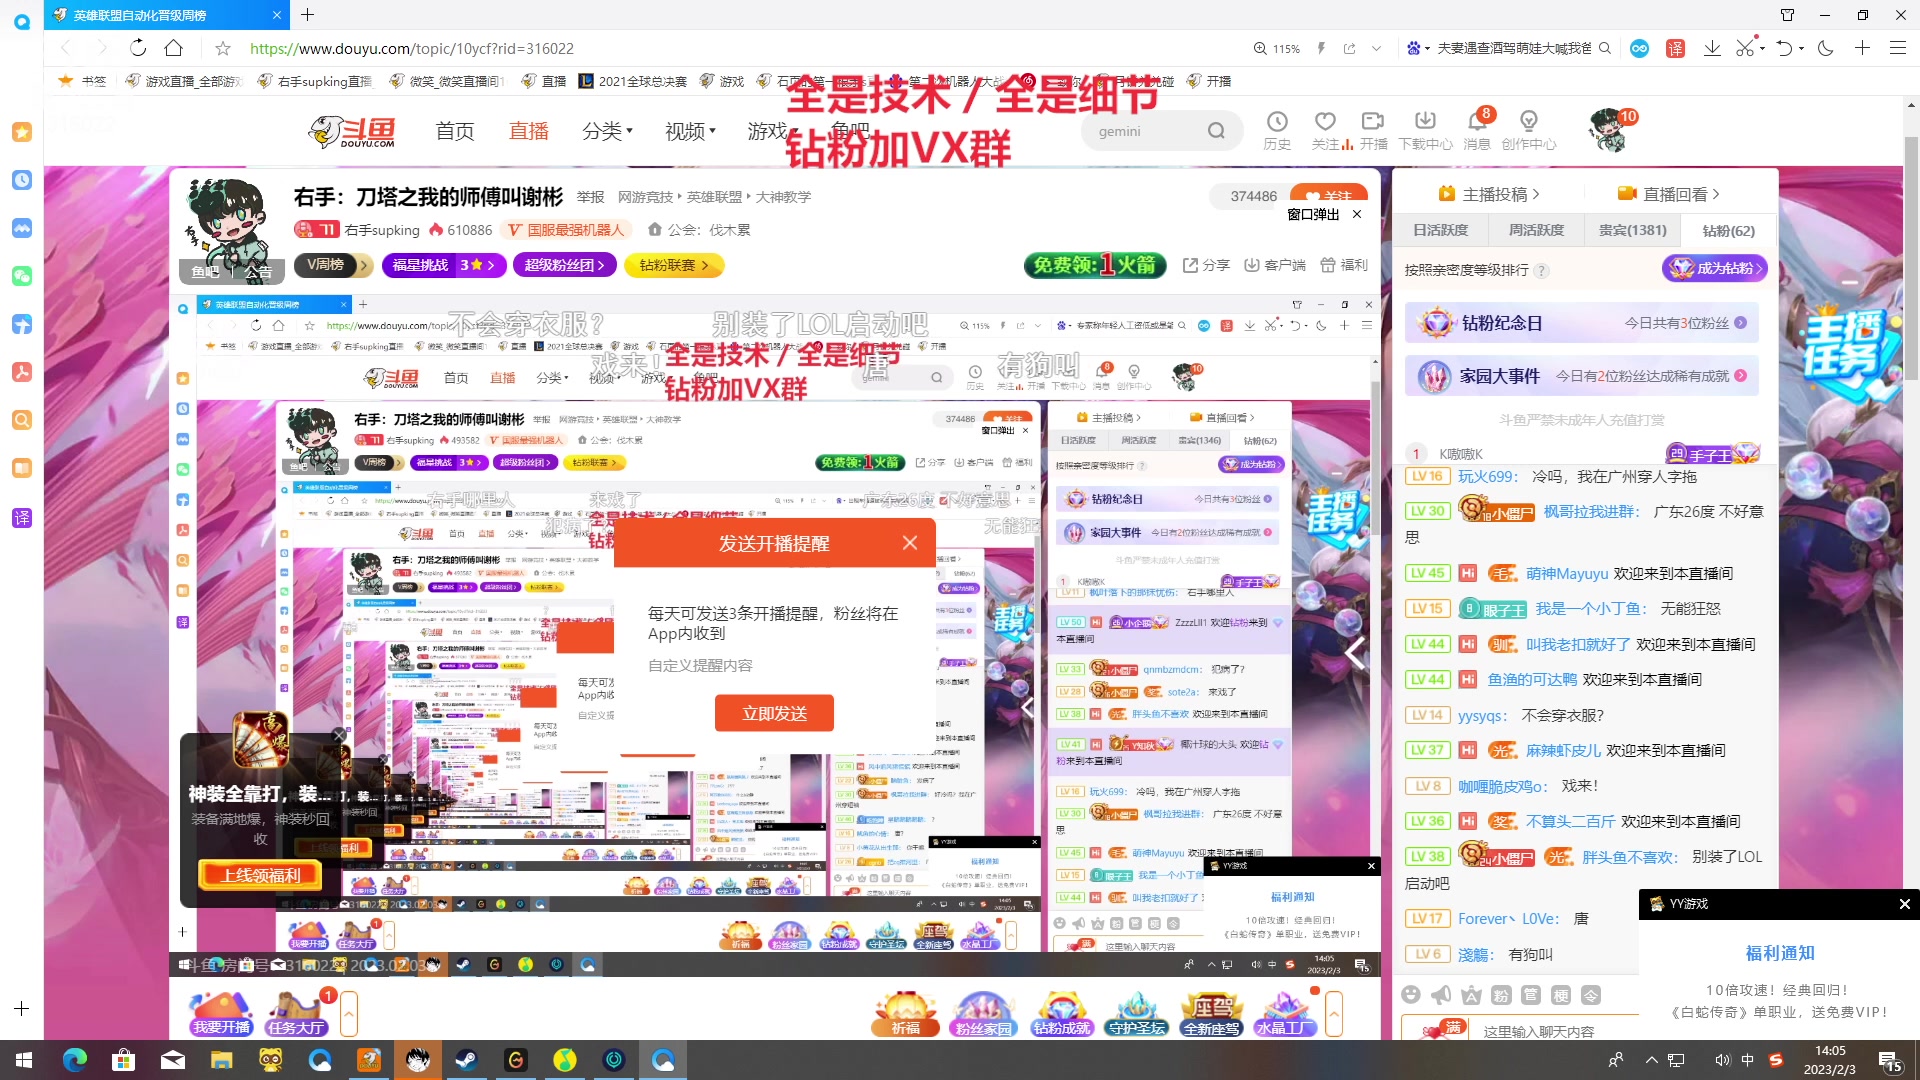Open 我要开播 icon below the player
This screenshot has width=1920, height=1080.
coord(222,1013)
